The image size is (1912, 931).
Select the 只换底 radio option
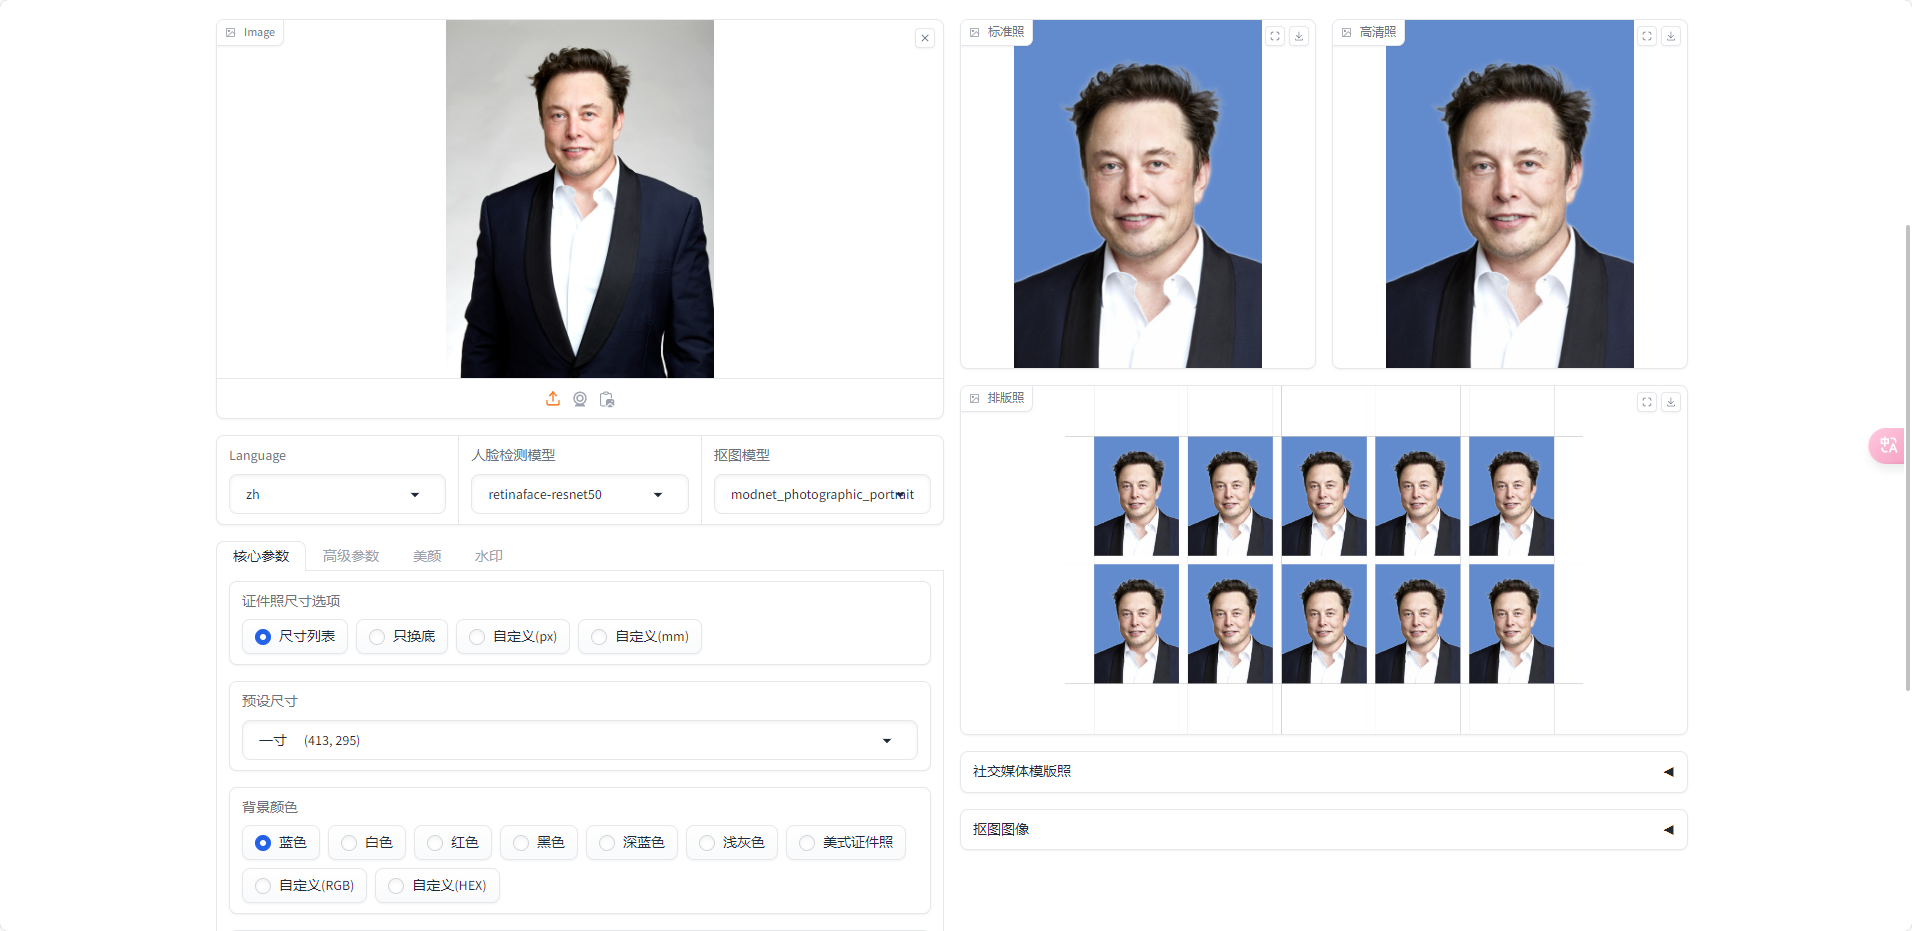click(402, 637)
